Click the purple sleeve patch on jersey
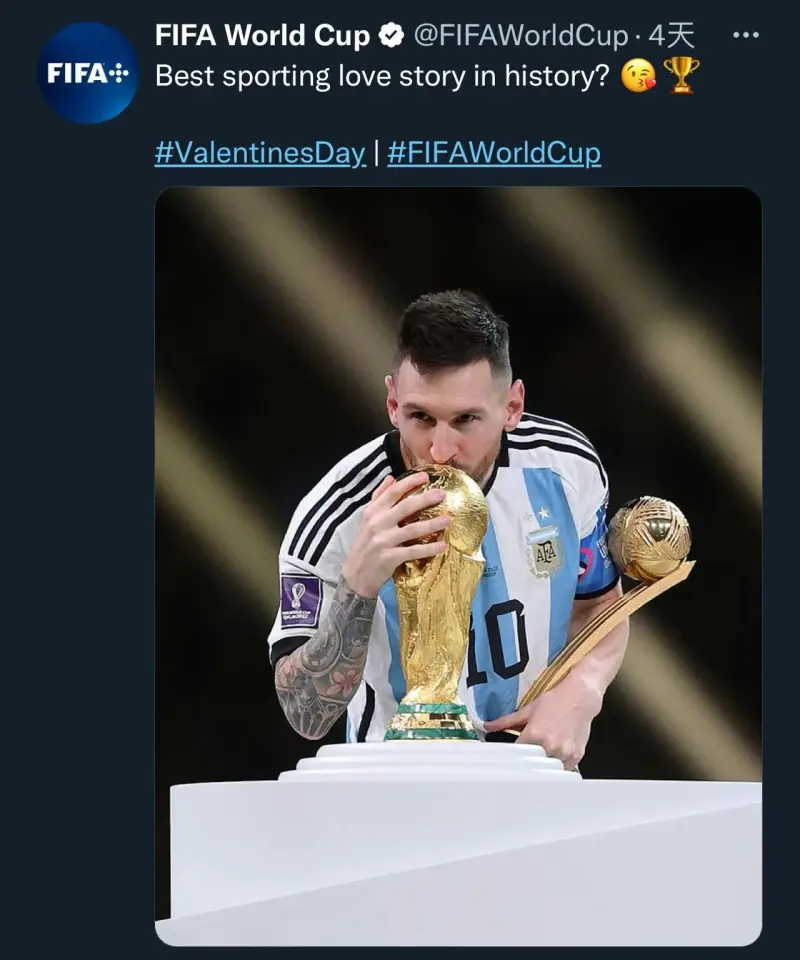The width and height of the screenshot is (800, 960). coord(300,600)
